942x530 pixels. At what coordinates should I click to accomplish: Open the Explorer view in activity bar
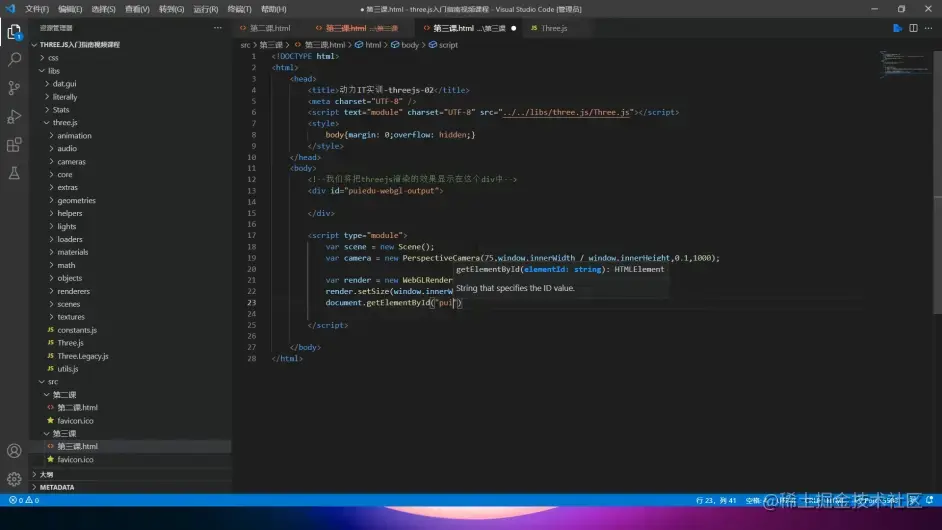(14, 32)
